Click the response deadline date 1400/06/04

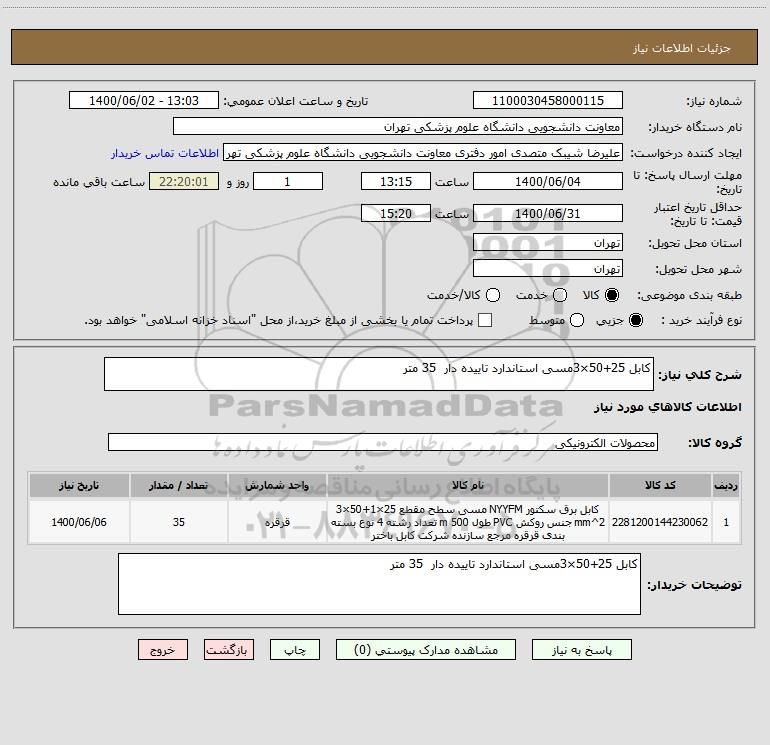(x=548, y=181)
